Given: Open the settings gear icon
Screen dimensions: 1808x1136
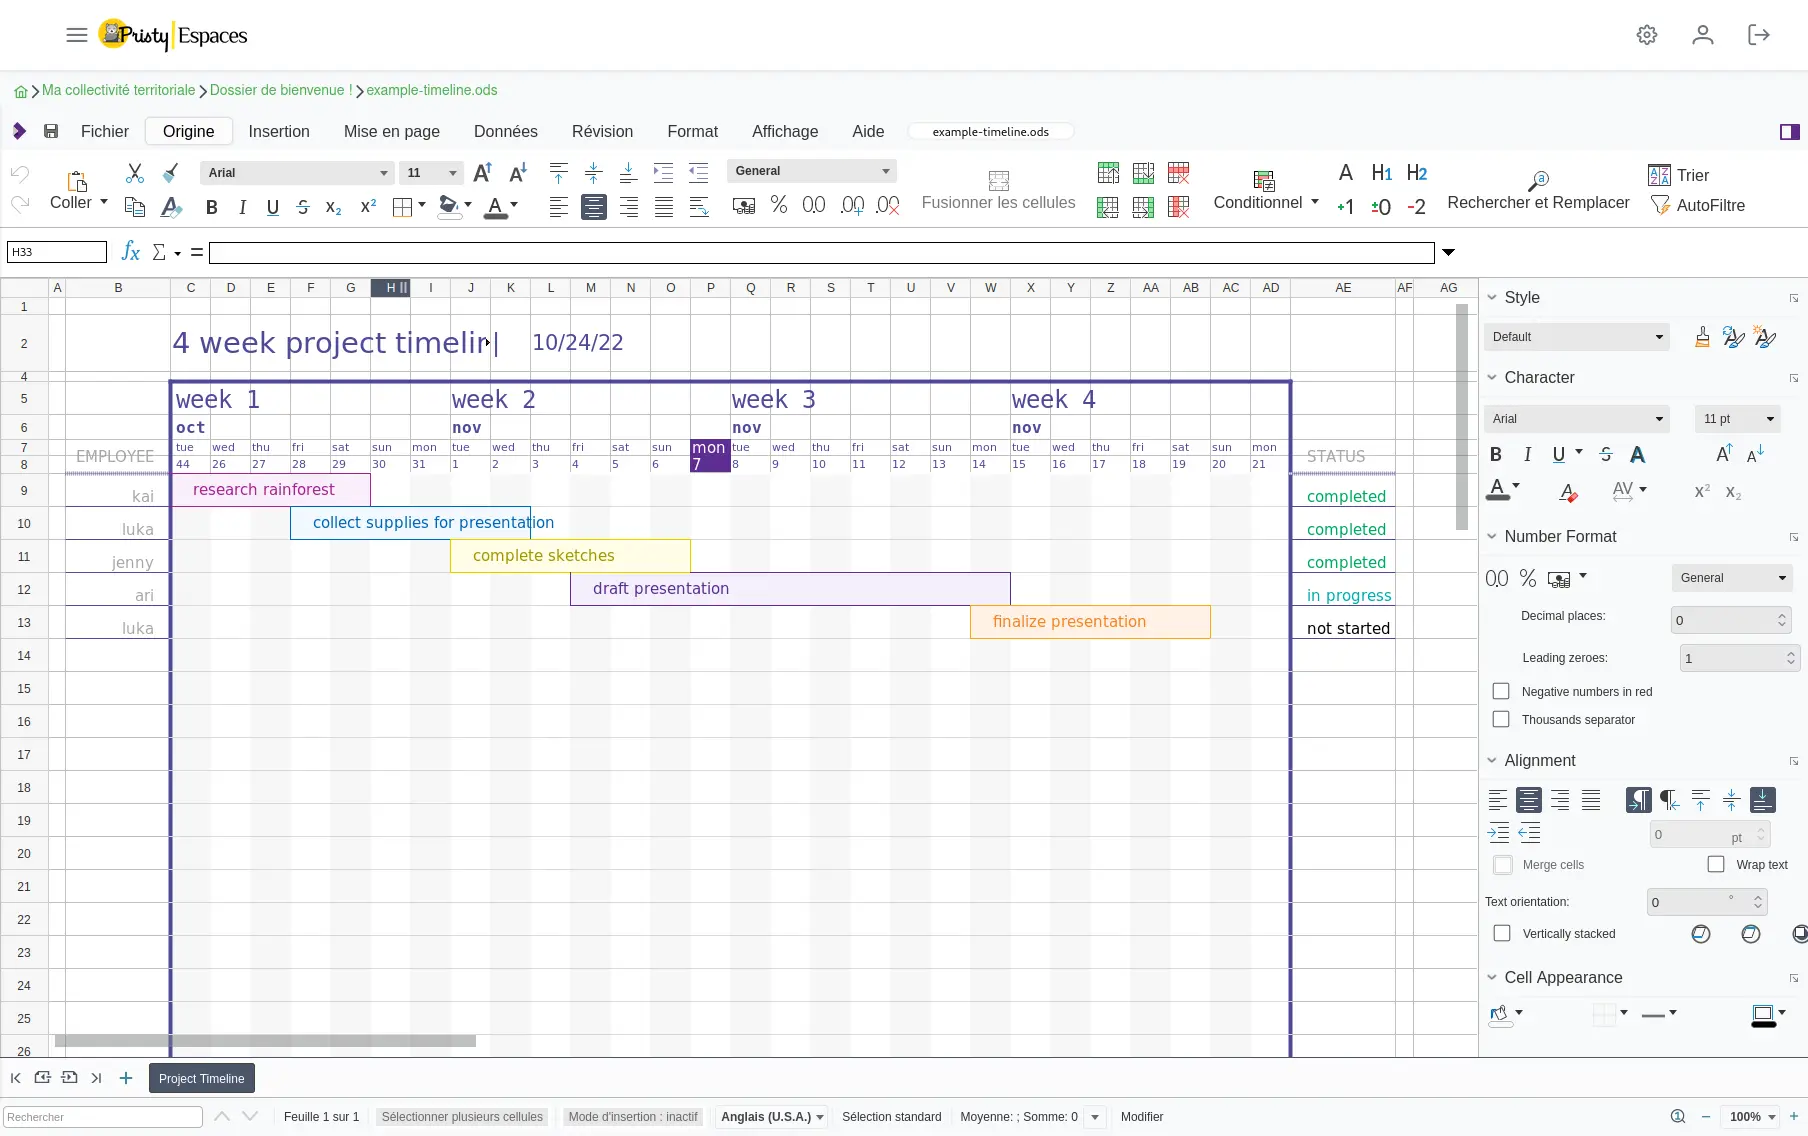Looking at the screenshot, I should [x=1647, y=35].
